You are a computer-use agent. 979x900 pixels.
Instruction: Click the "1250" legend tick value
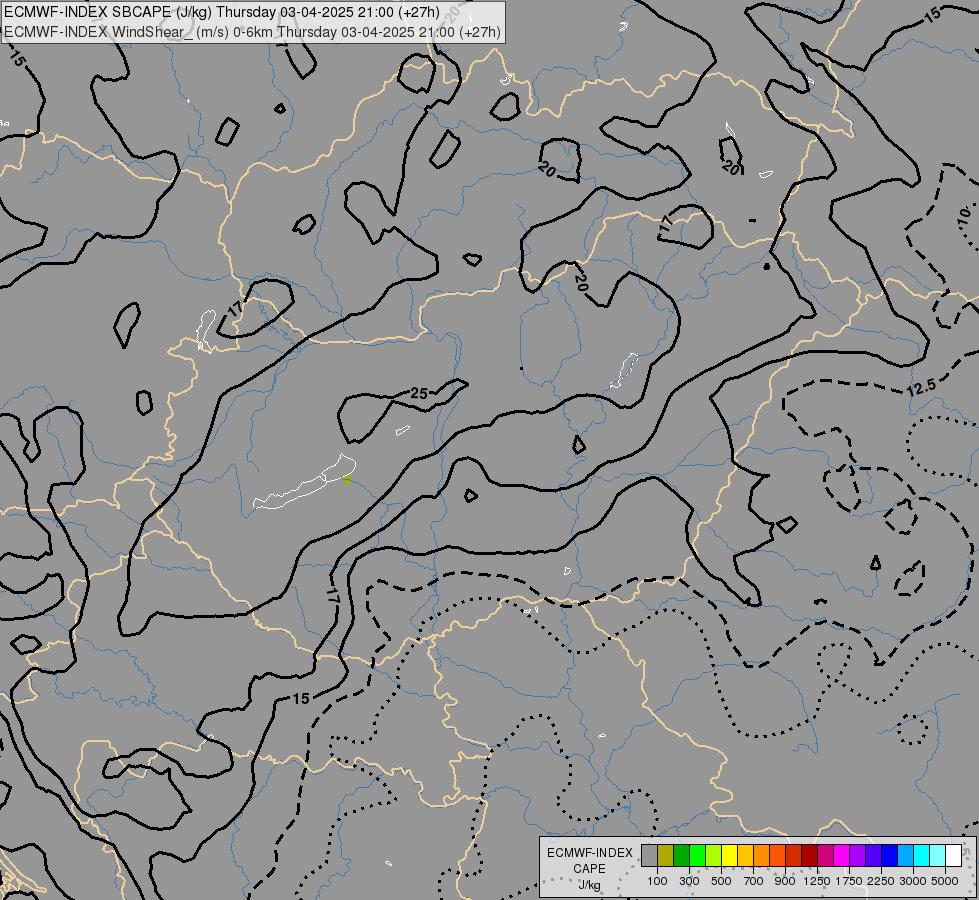point(817,881)
